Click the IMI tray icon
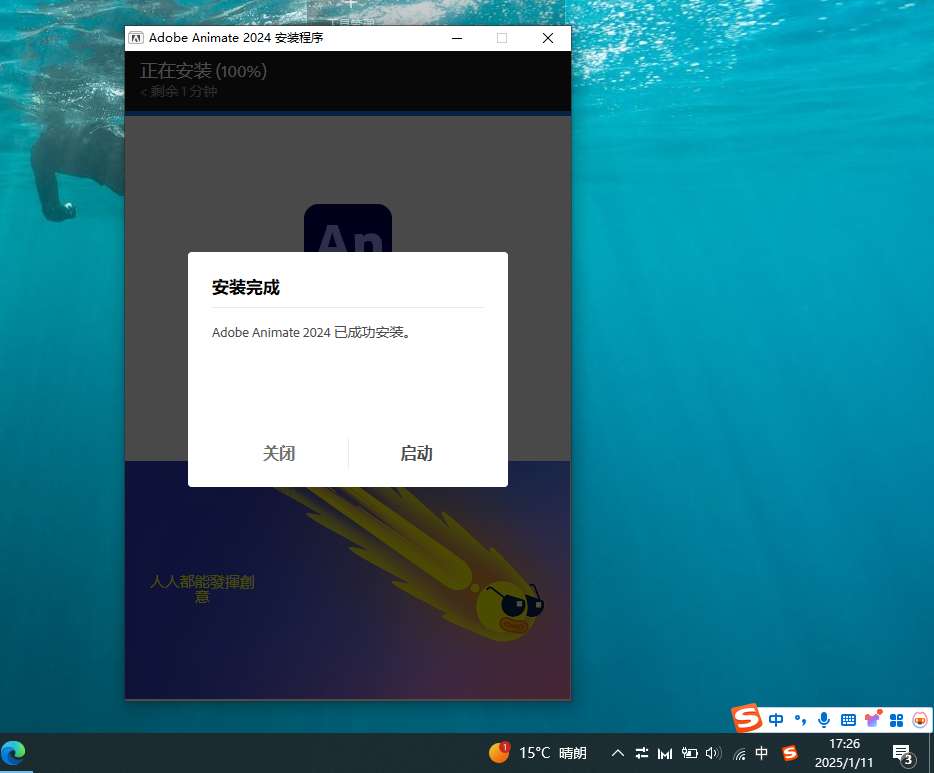This screenshot has height=773, width=934. (665, 754)
